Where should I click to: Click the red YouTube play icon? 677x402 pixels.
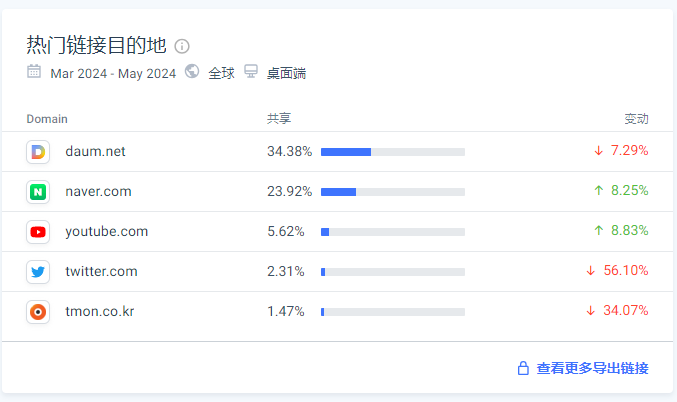[38, 232]
